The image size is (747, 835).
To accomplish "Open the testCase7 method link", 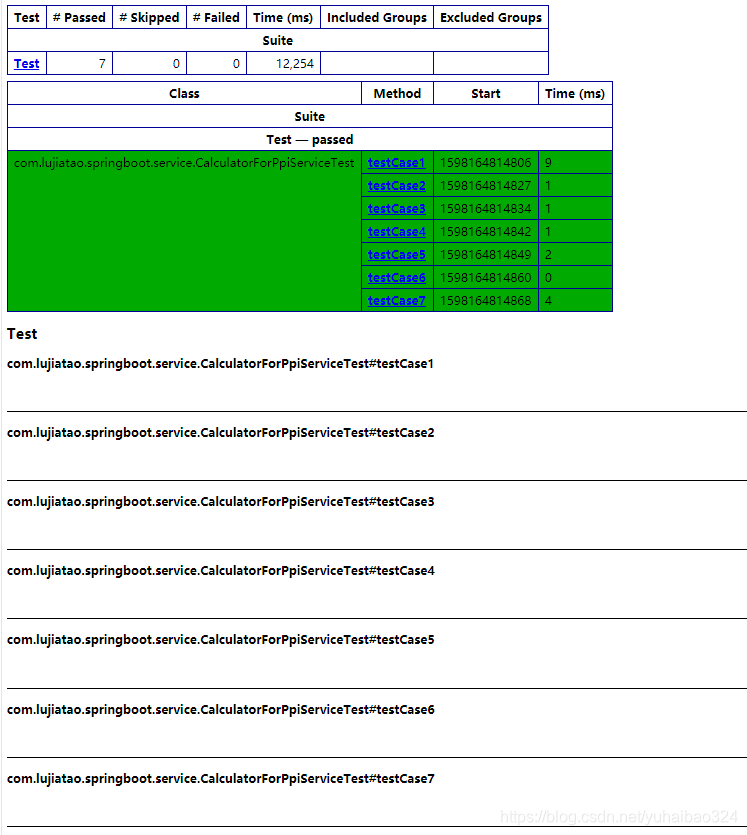I will coord(397,300).
